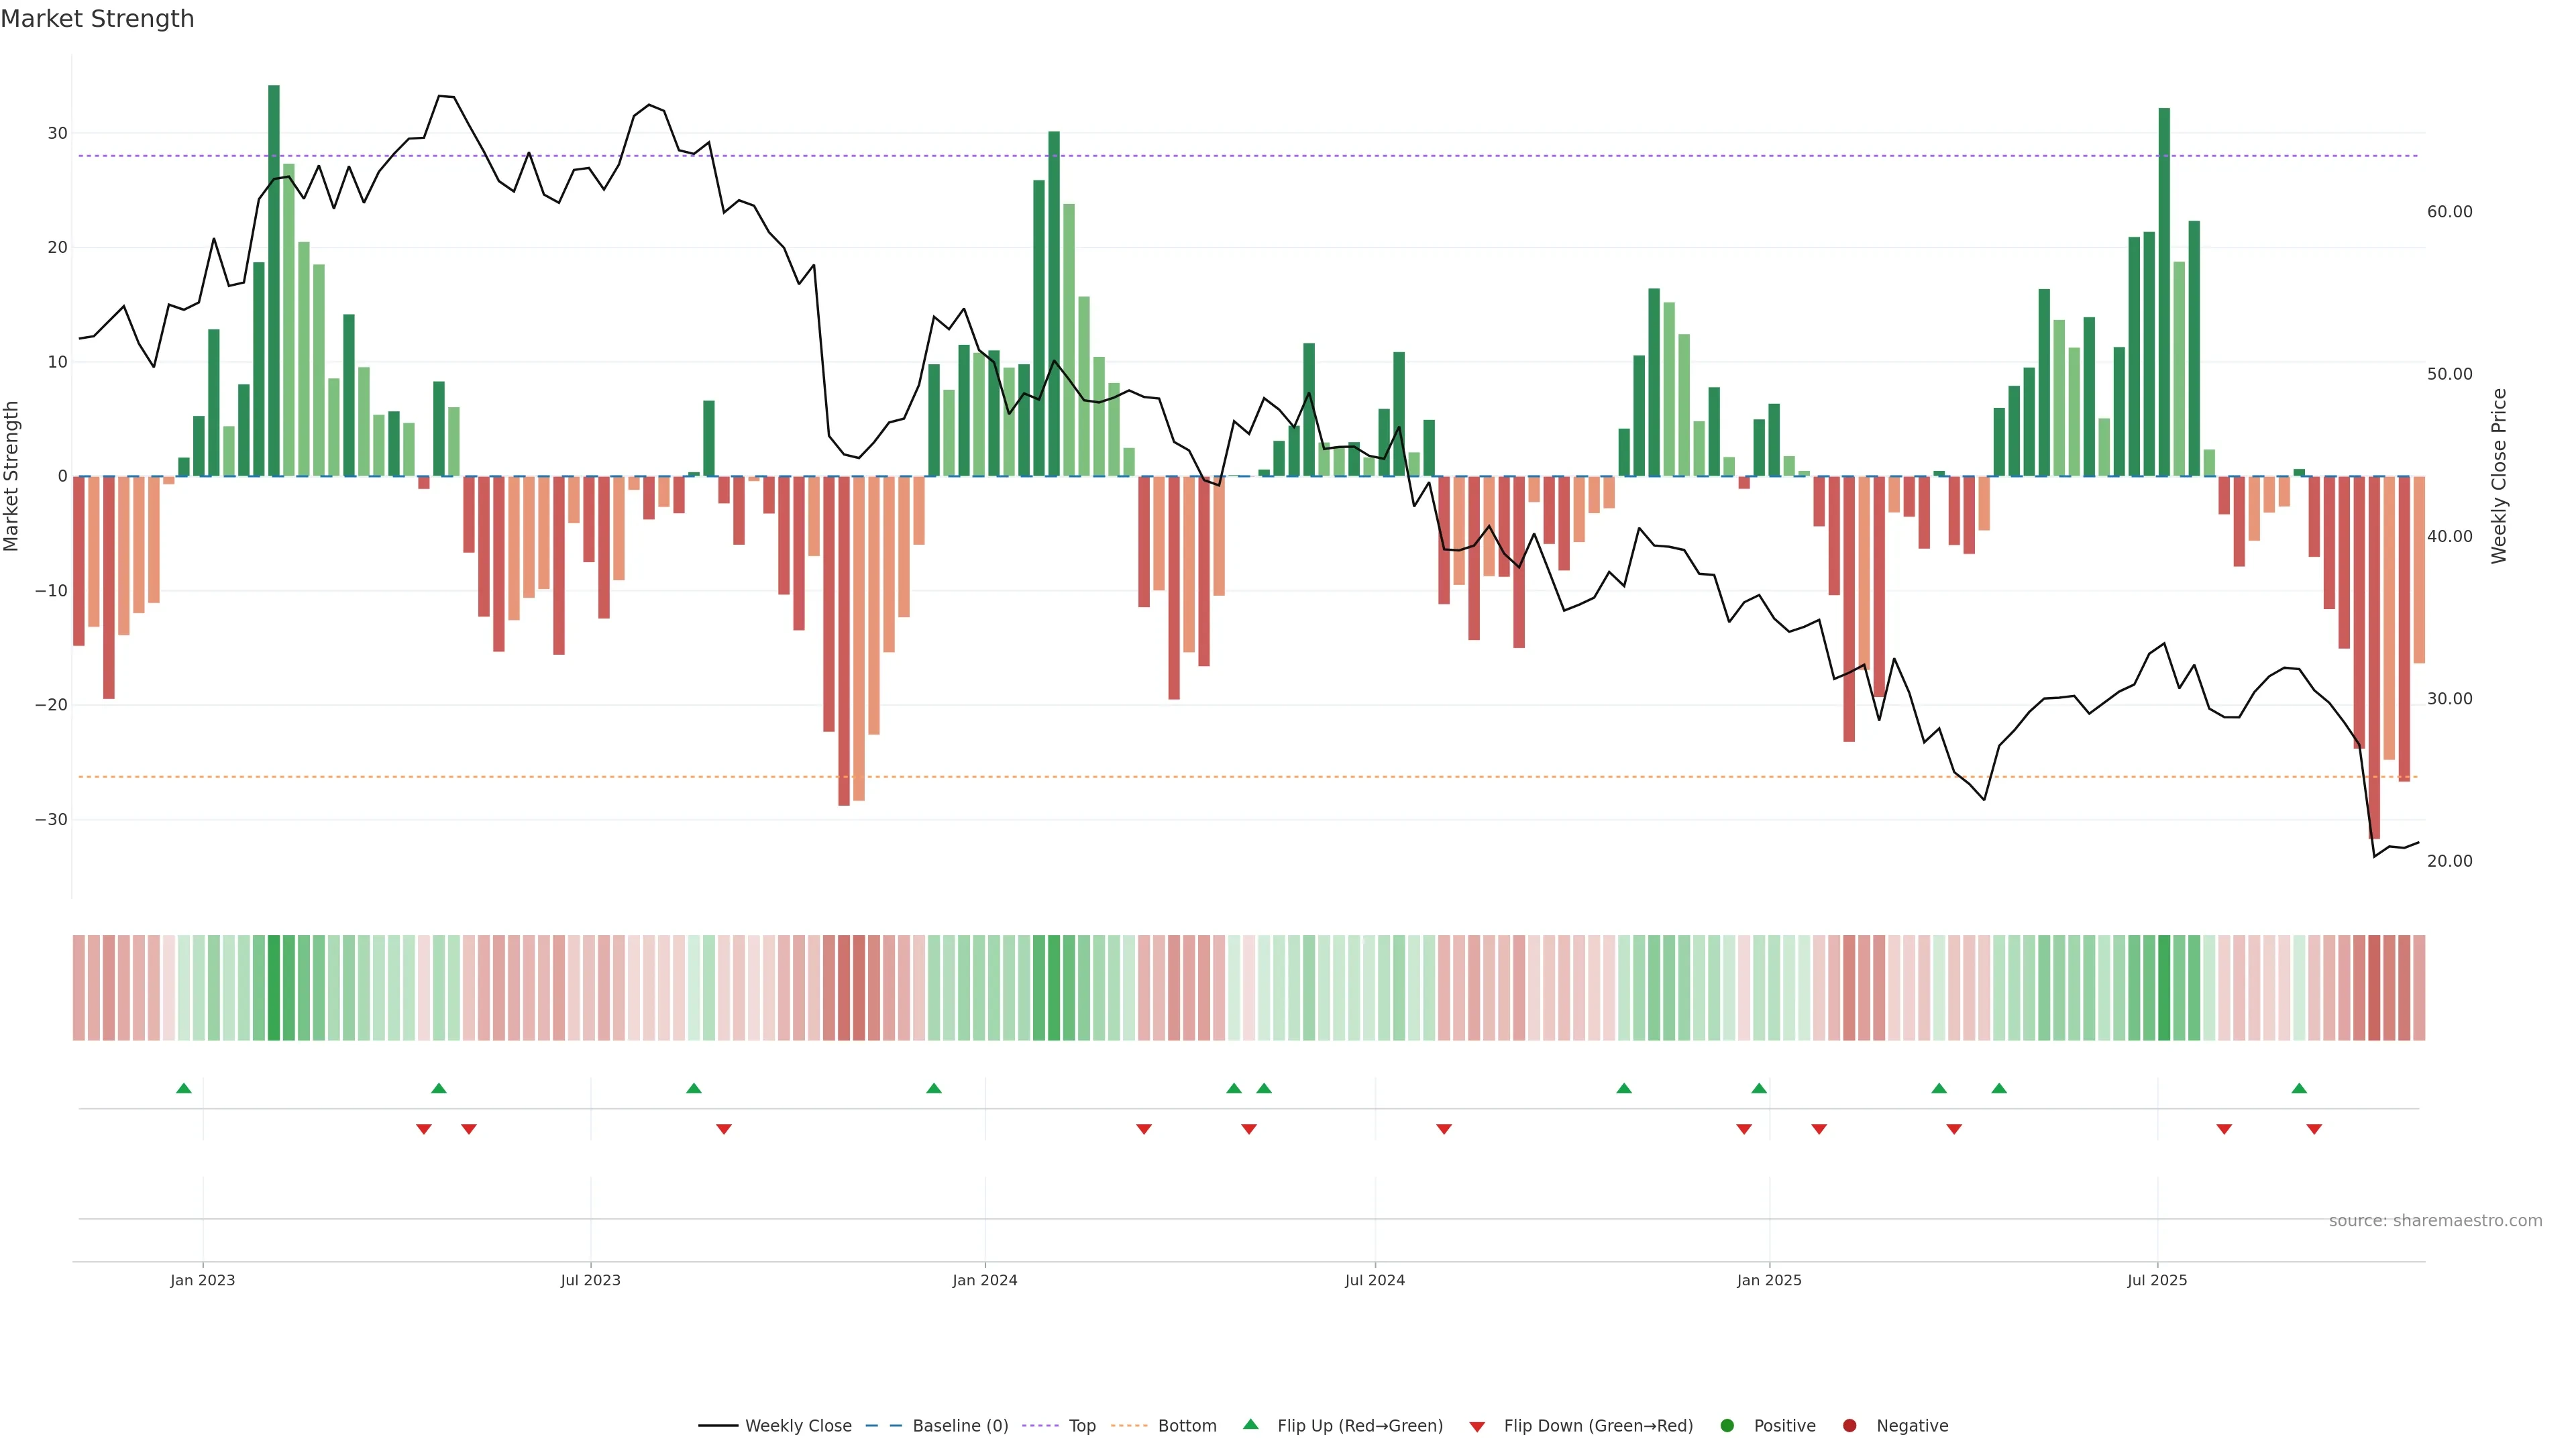Click the leftmost green flip-up triangle marker
Image resolution: width=2576 pixels, height=1449 pixels.
click(184, 1088)
